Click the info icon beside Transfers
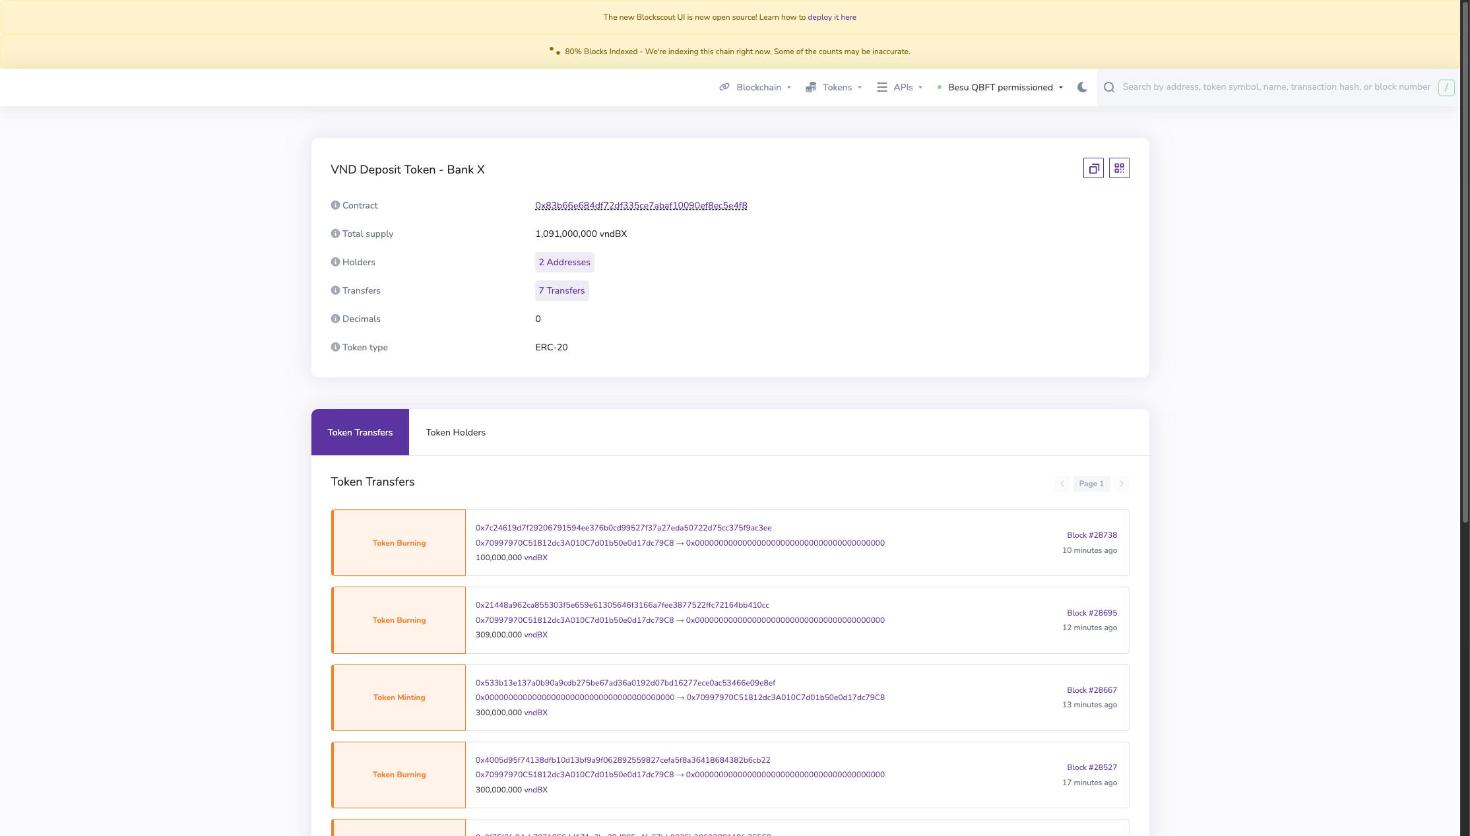 (x=335, y=290)
